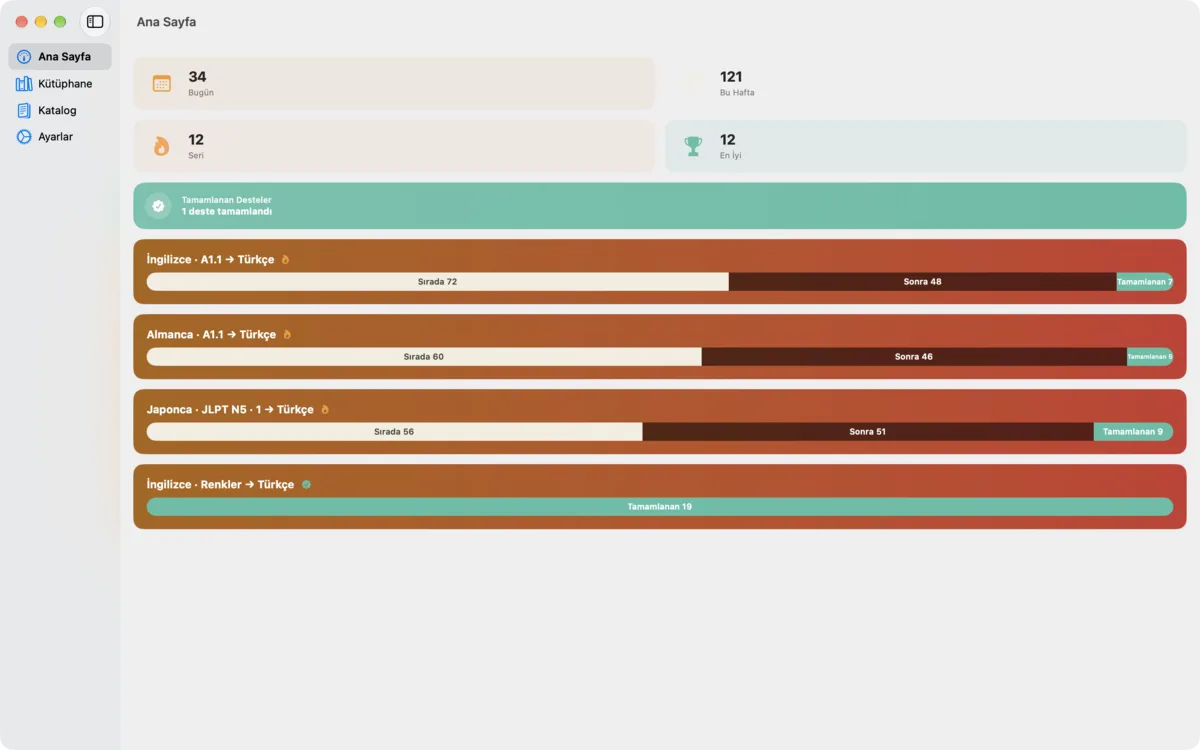Click the Sırada 56 progress segment
The width and height of the screenshot is (1200, 750).
pyautogui.click(x=394, y=432)
